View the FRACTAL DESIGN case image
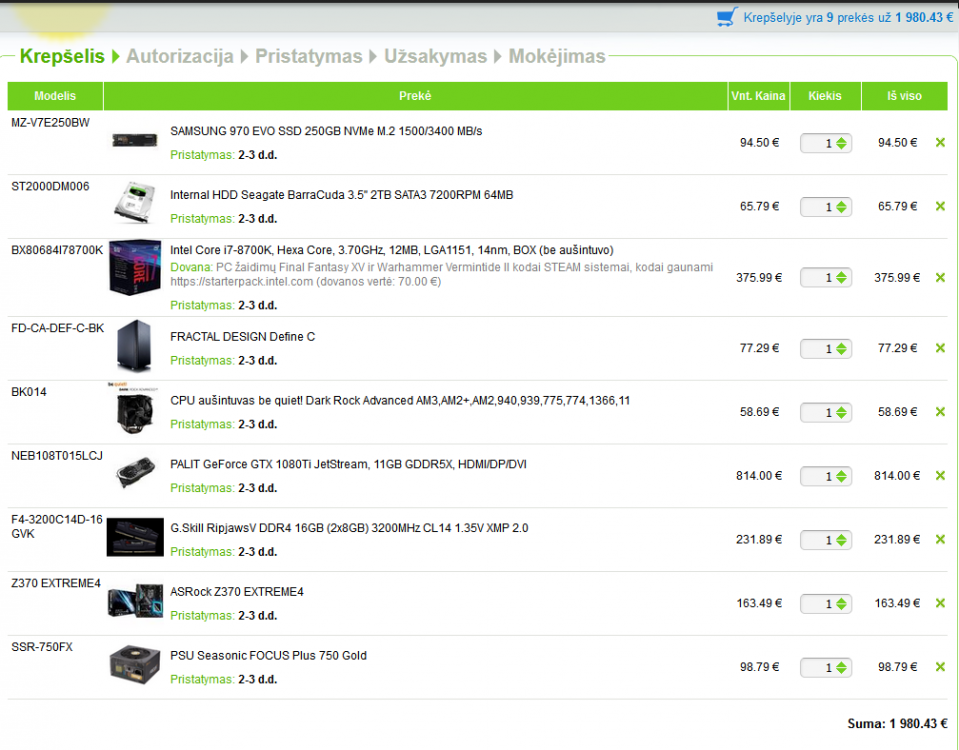Screen dimensions: 959x750 pos(135,346)
